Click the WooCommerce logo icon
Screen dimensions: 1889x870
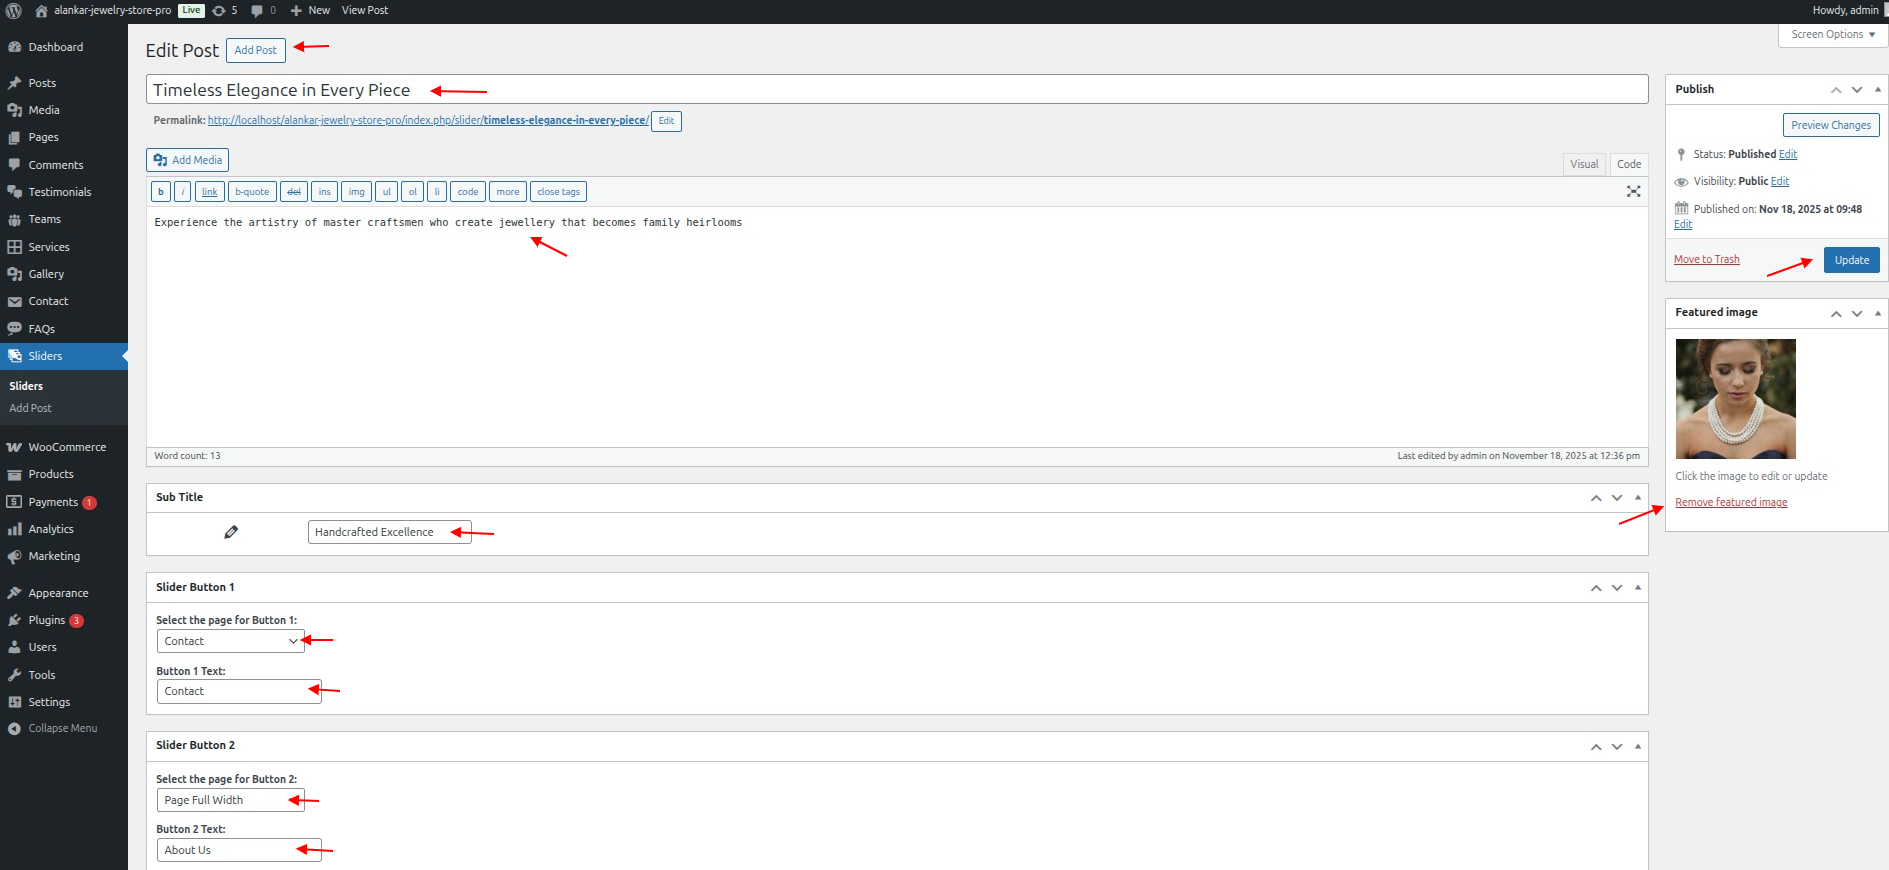(14, 447)
